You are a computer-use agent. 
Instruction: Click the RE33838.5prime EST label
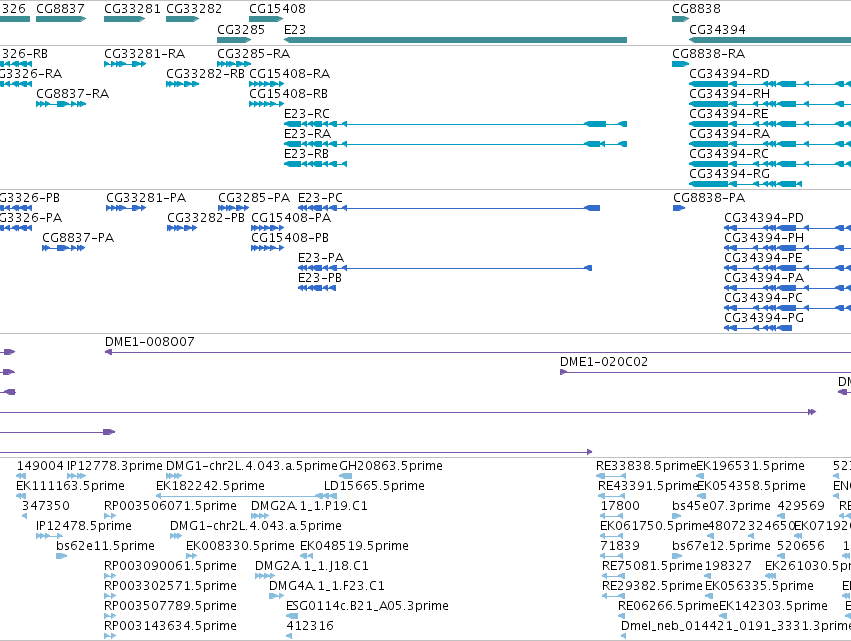coord(646,466)
